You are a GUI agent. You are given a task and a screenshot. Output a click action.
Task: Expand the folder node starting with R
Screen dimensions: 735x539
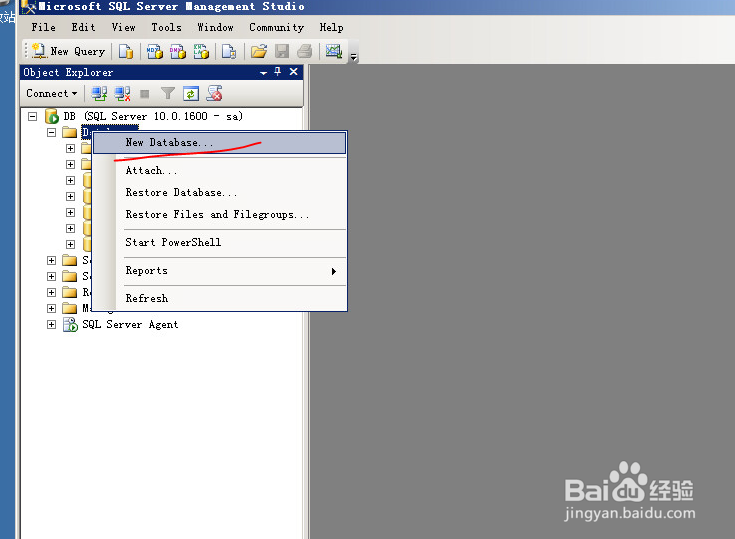point(52,292)
